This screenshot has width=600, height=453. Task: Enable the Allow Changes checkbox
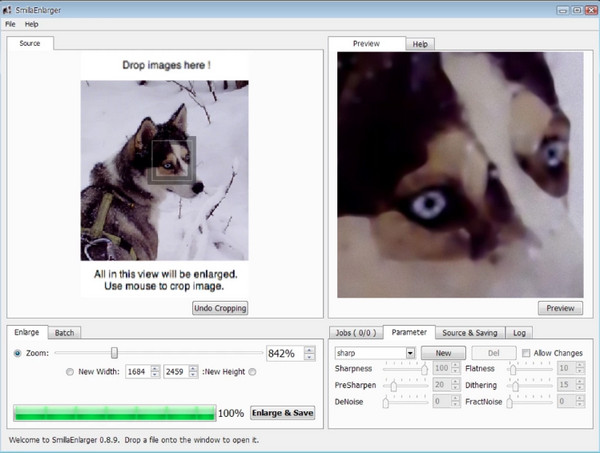click(x=526, y=353)
